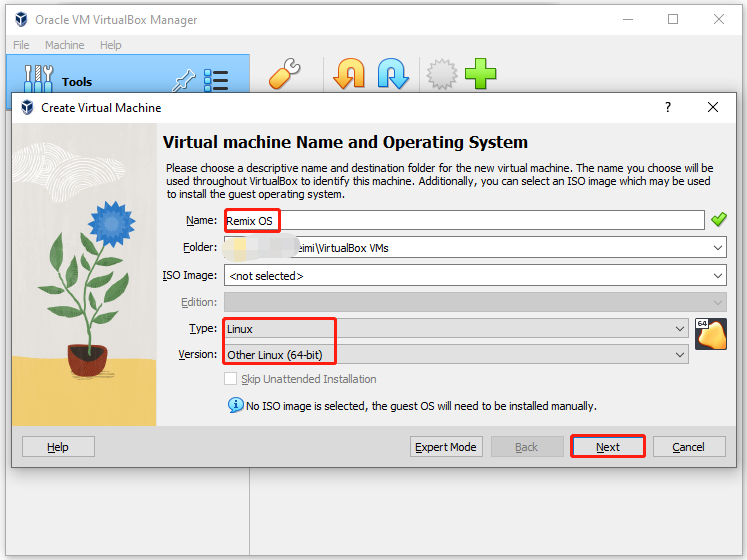The height and width of the screenshot is (560, 747).
Task: Click the Preferences wrench icon in toolbar
Action: point(285,75)
